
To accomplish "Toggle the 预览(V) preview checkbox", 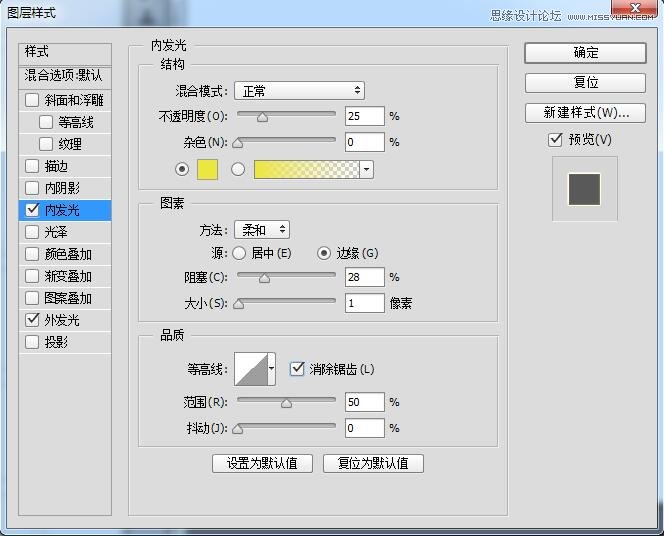I will click(555, 139).
